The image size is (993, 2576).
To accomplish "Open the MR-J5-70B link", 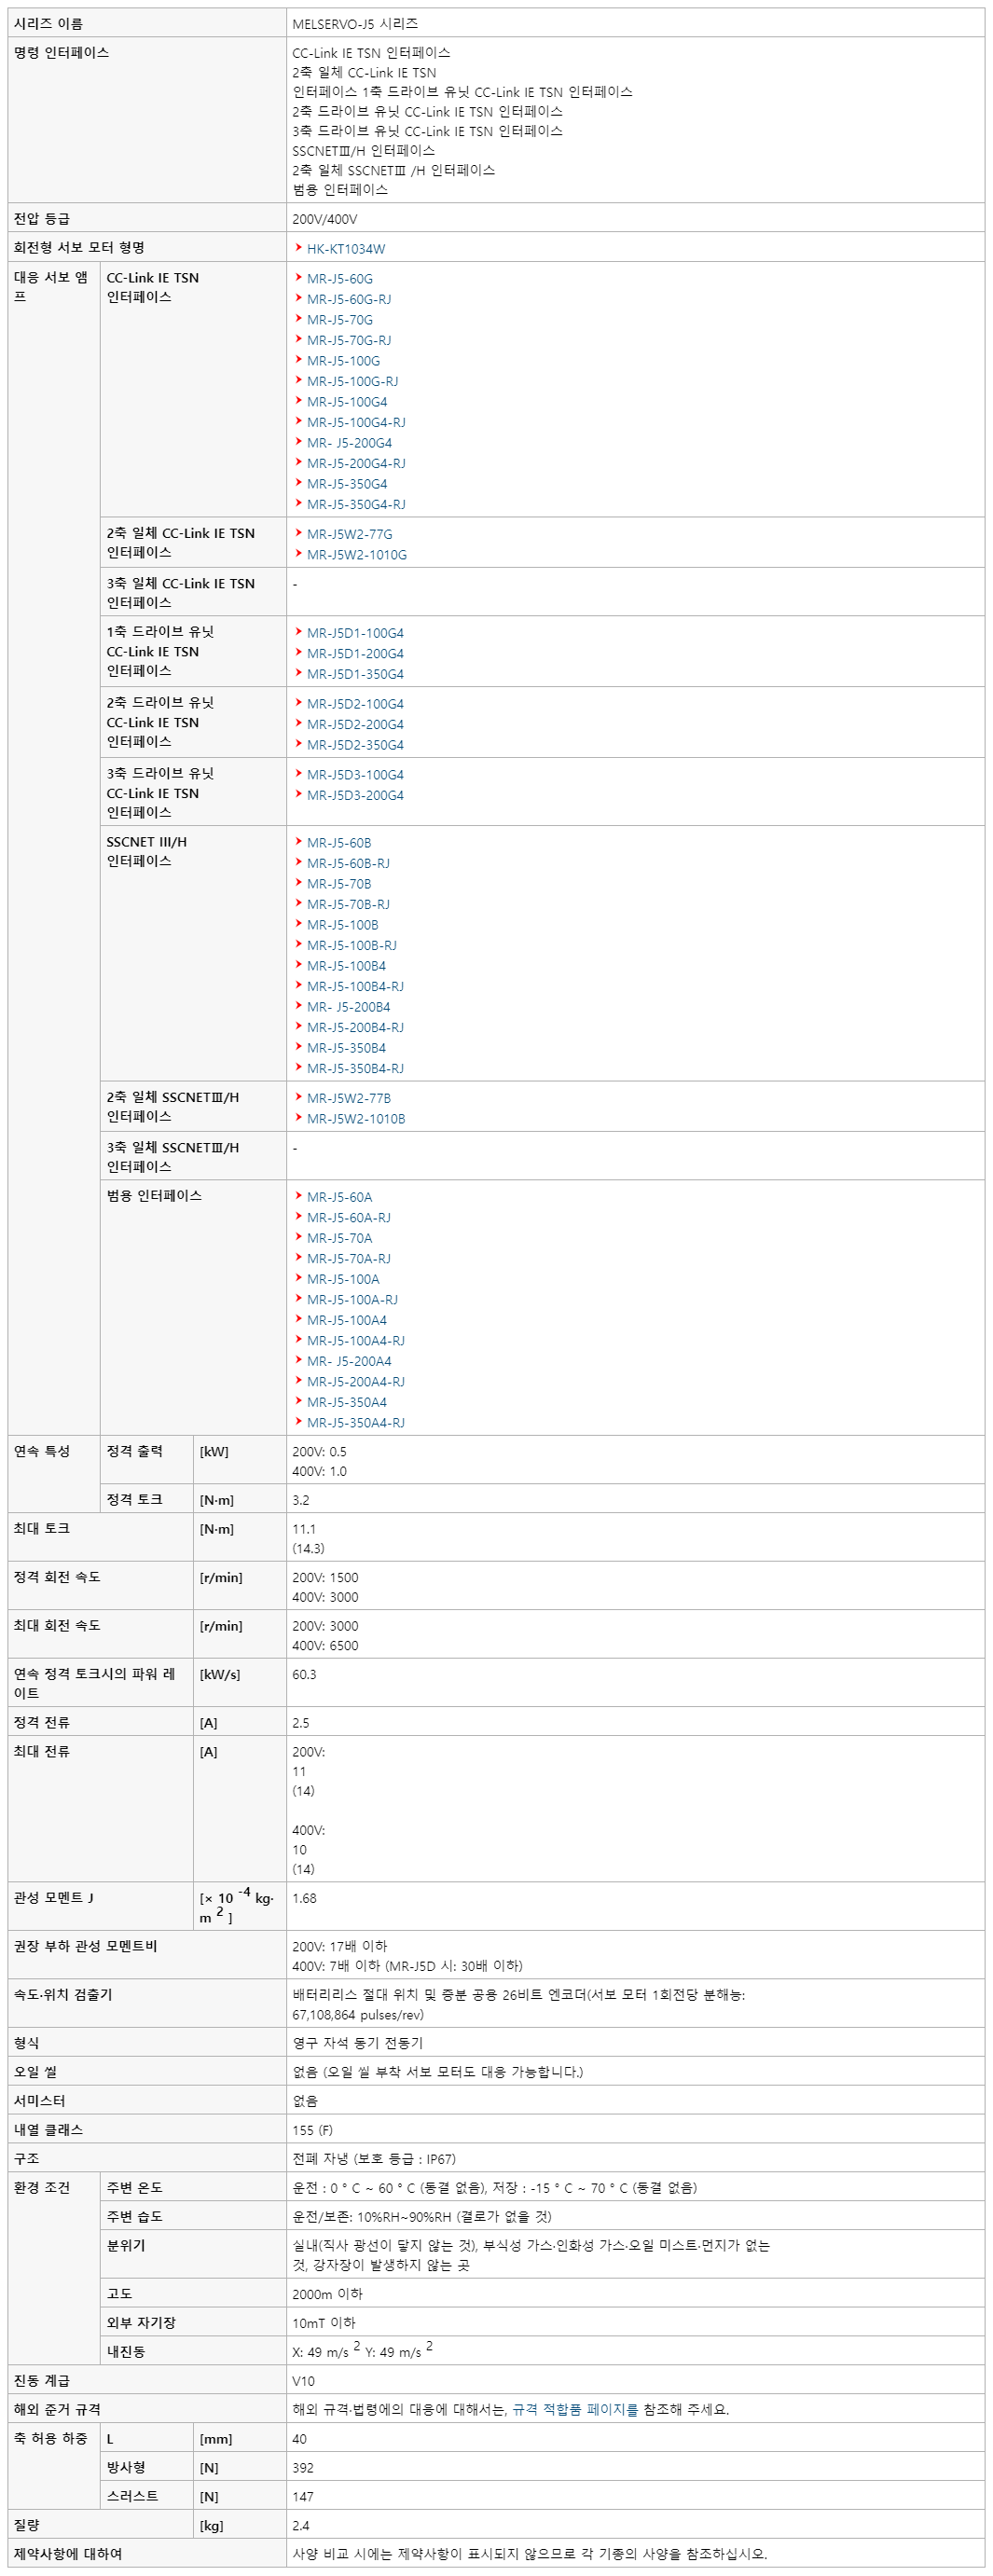I will pos(339,884).
